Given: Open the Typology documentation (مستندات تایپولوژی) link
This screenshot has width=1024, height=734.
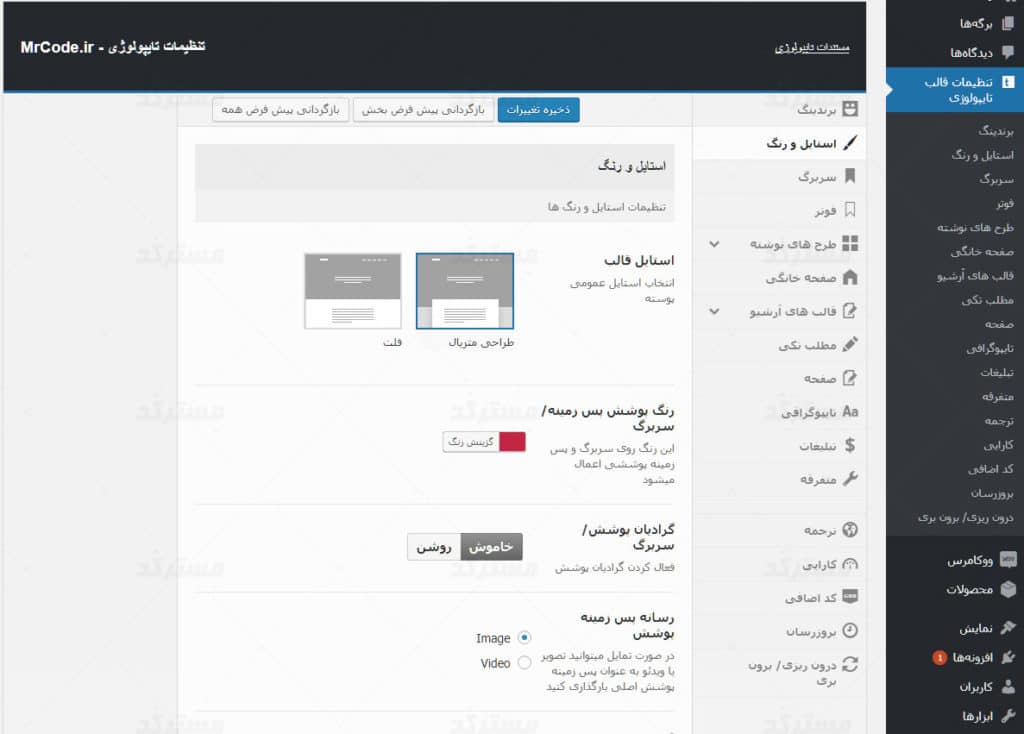Looking at the screenshot, I should pyautogui.click(x=812, y=47).
